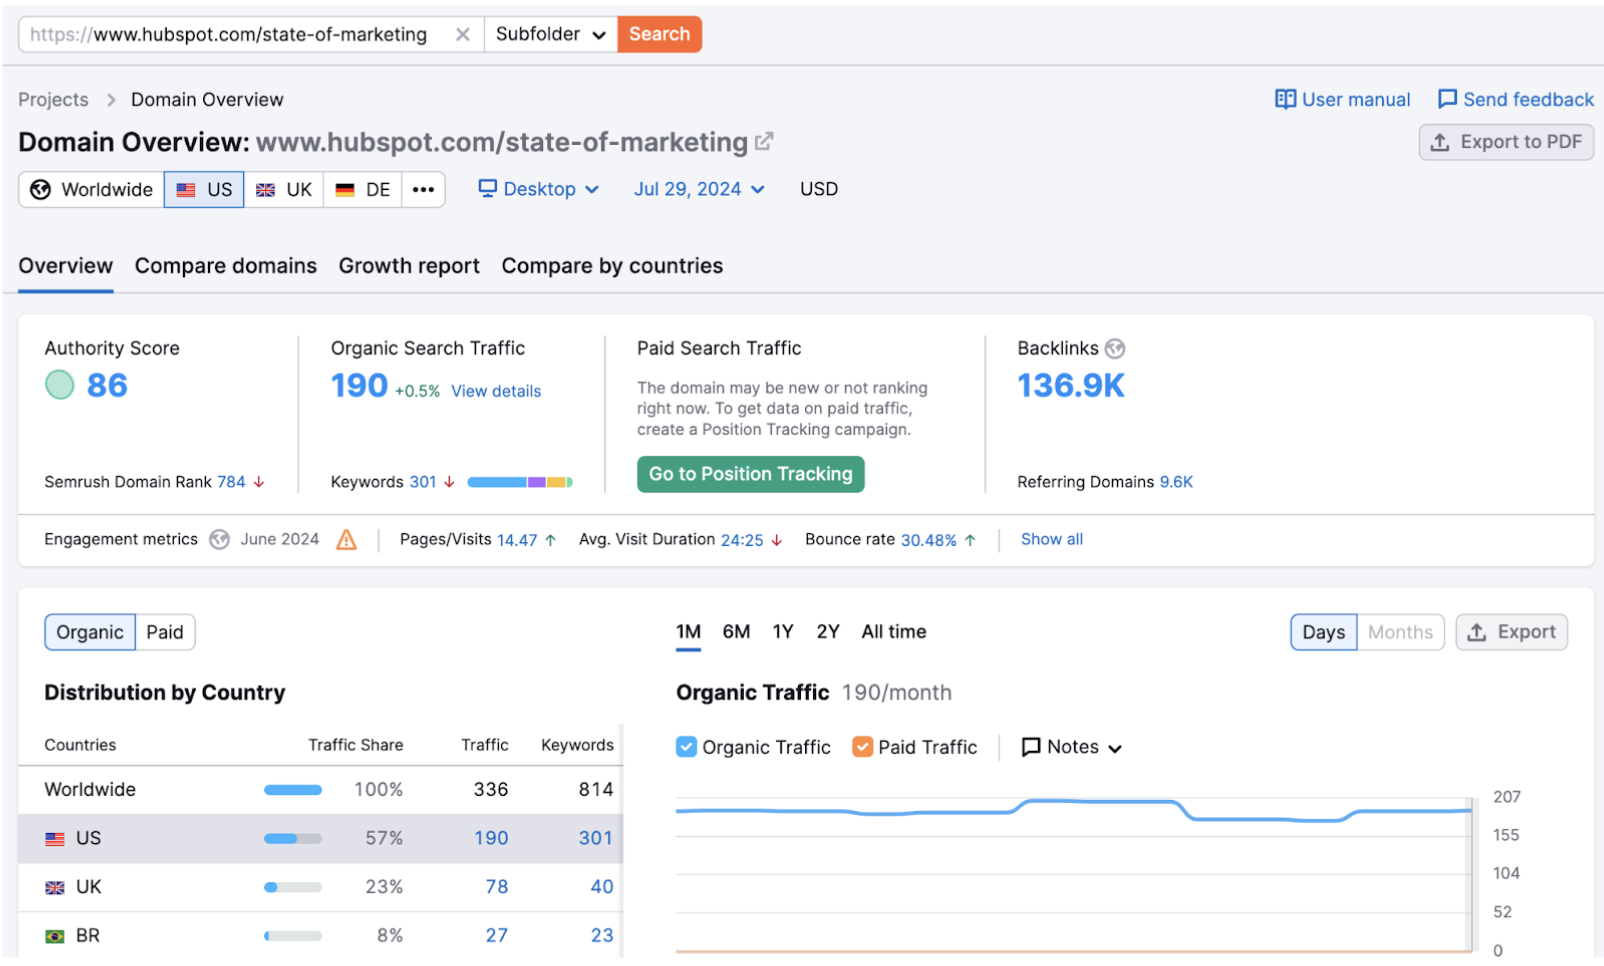Click the Keywords multicolor distribution bar

click(x=520, y=482)
